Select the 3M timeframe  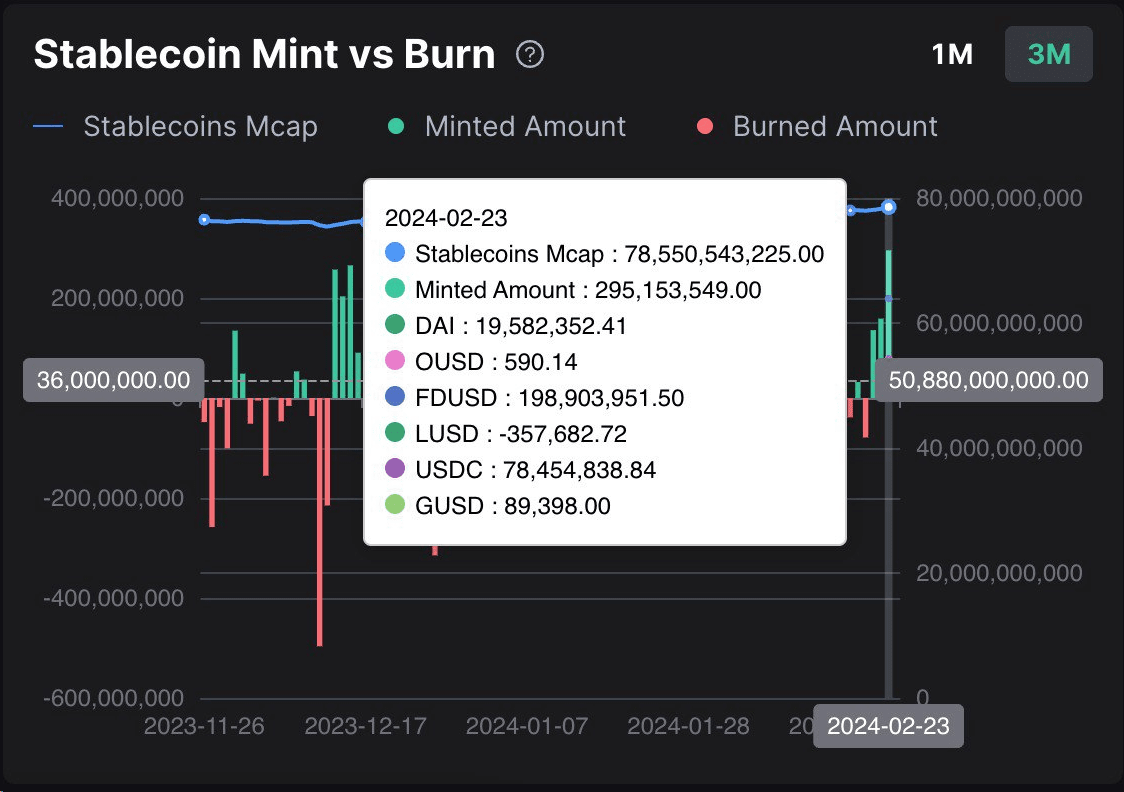(1048, 55)
